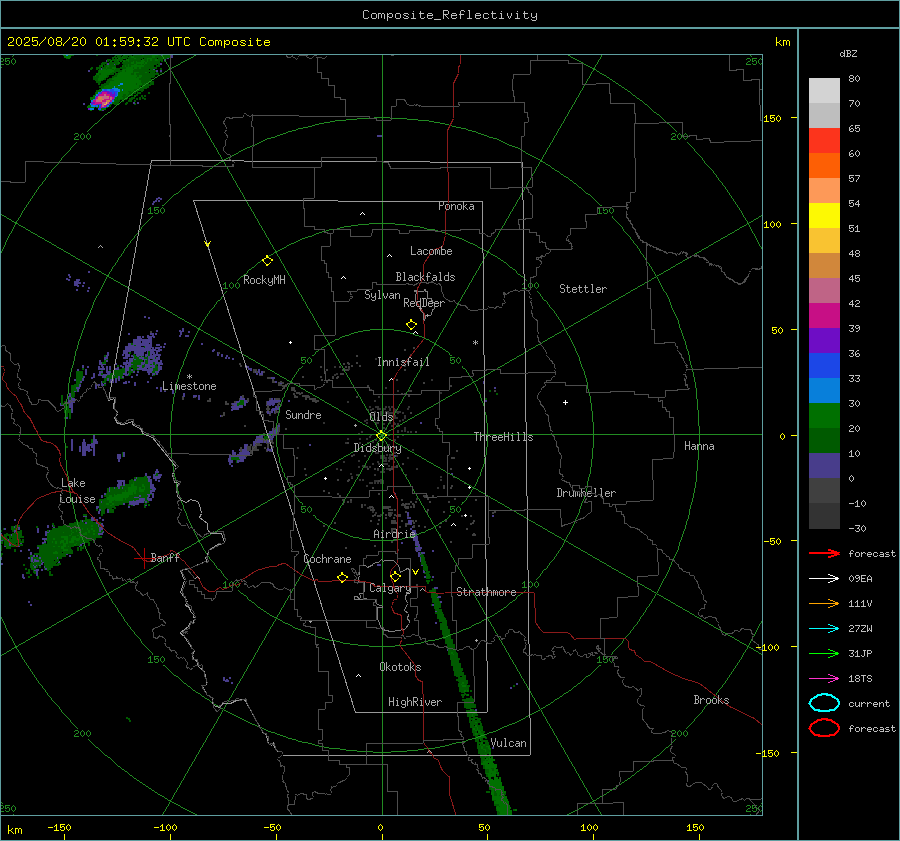This screenshot has height=841, width=900.
Task: Click the Lacombe city label
Action: click(x=431, y=251)
